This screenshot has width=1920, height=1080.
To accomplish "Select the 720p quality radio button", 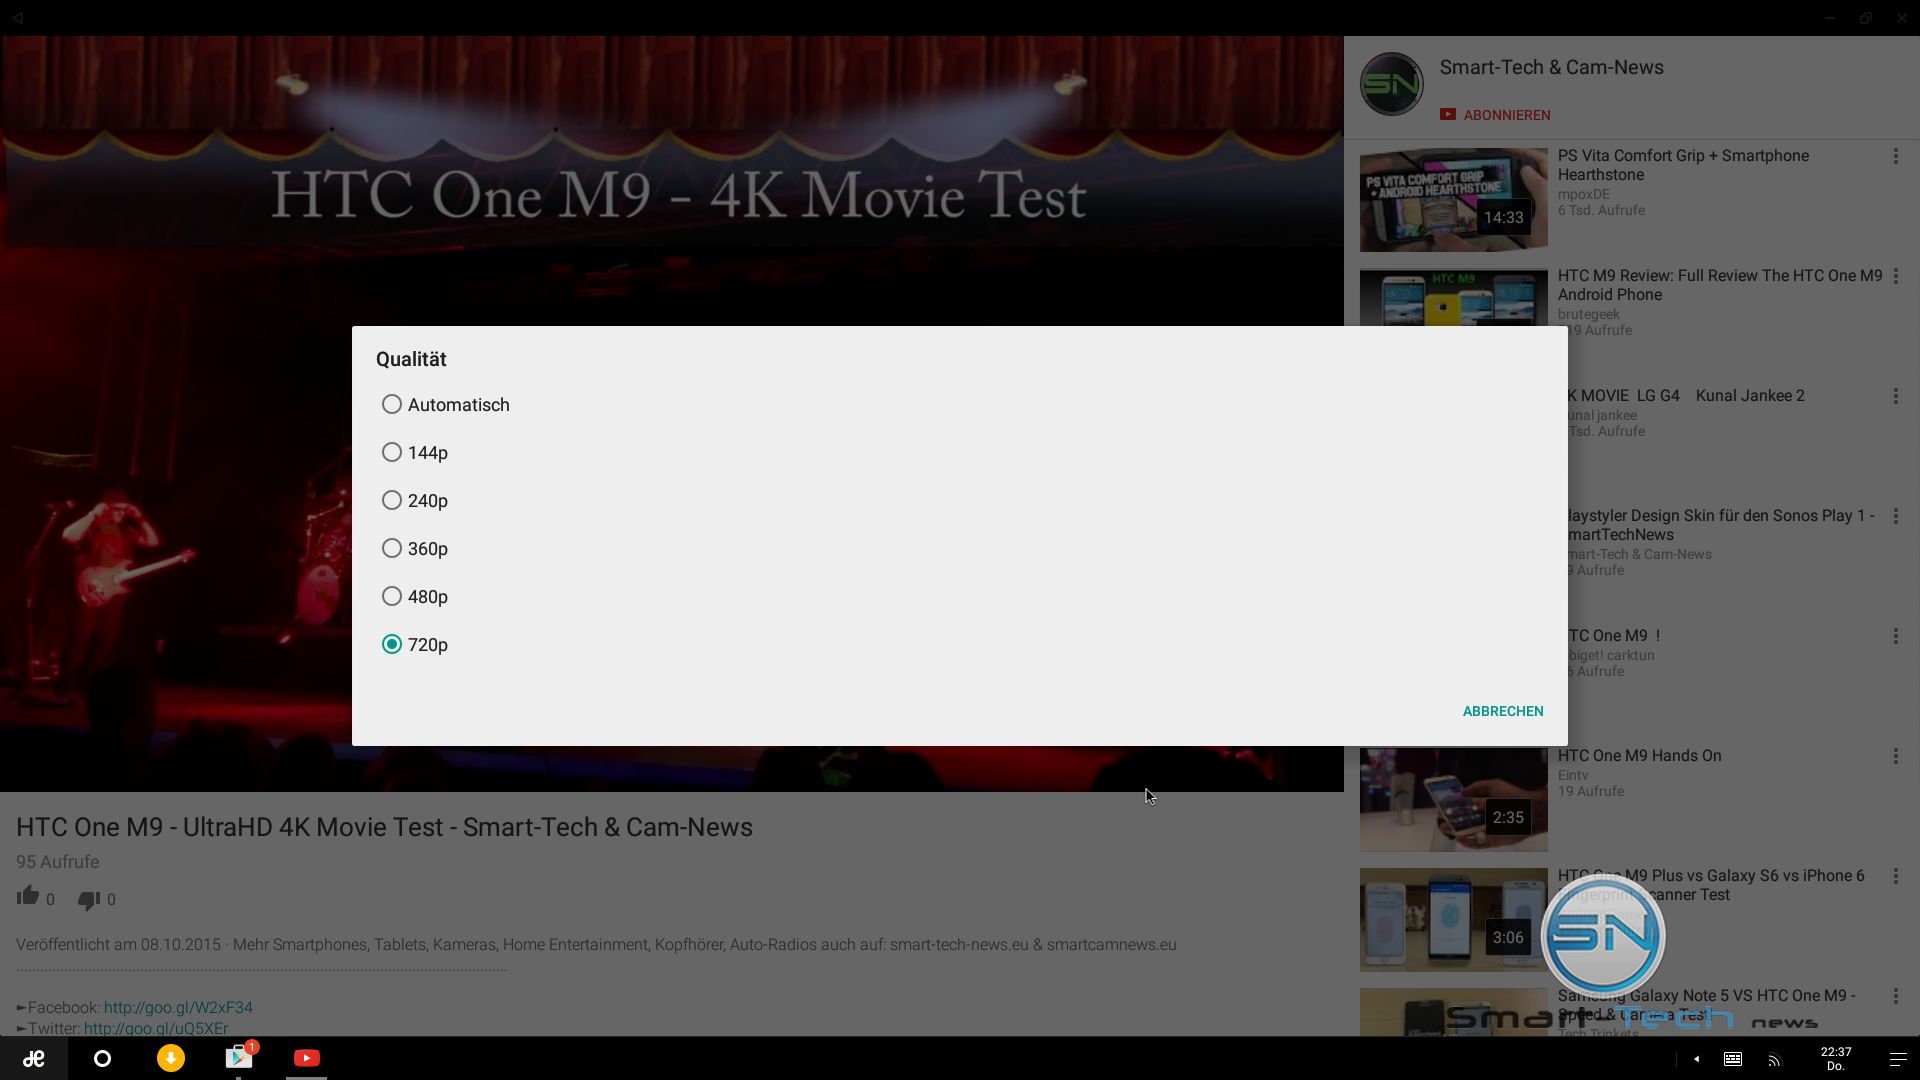I will pyautogui.click(x=392, y=645).
